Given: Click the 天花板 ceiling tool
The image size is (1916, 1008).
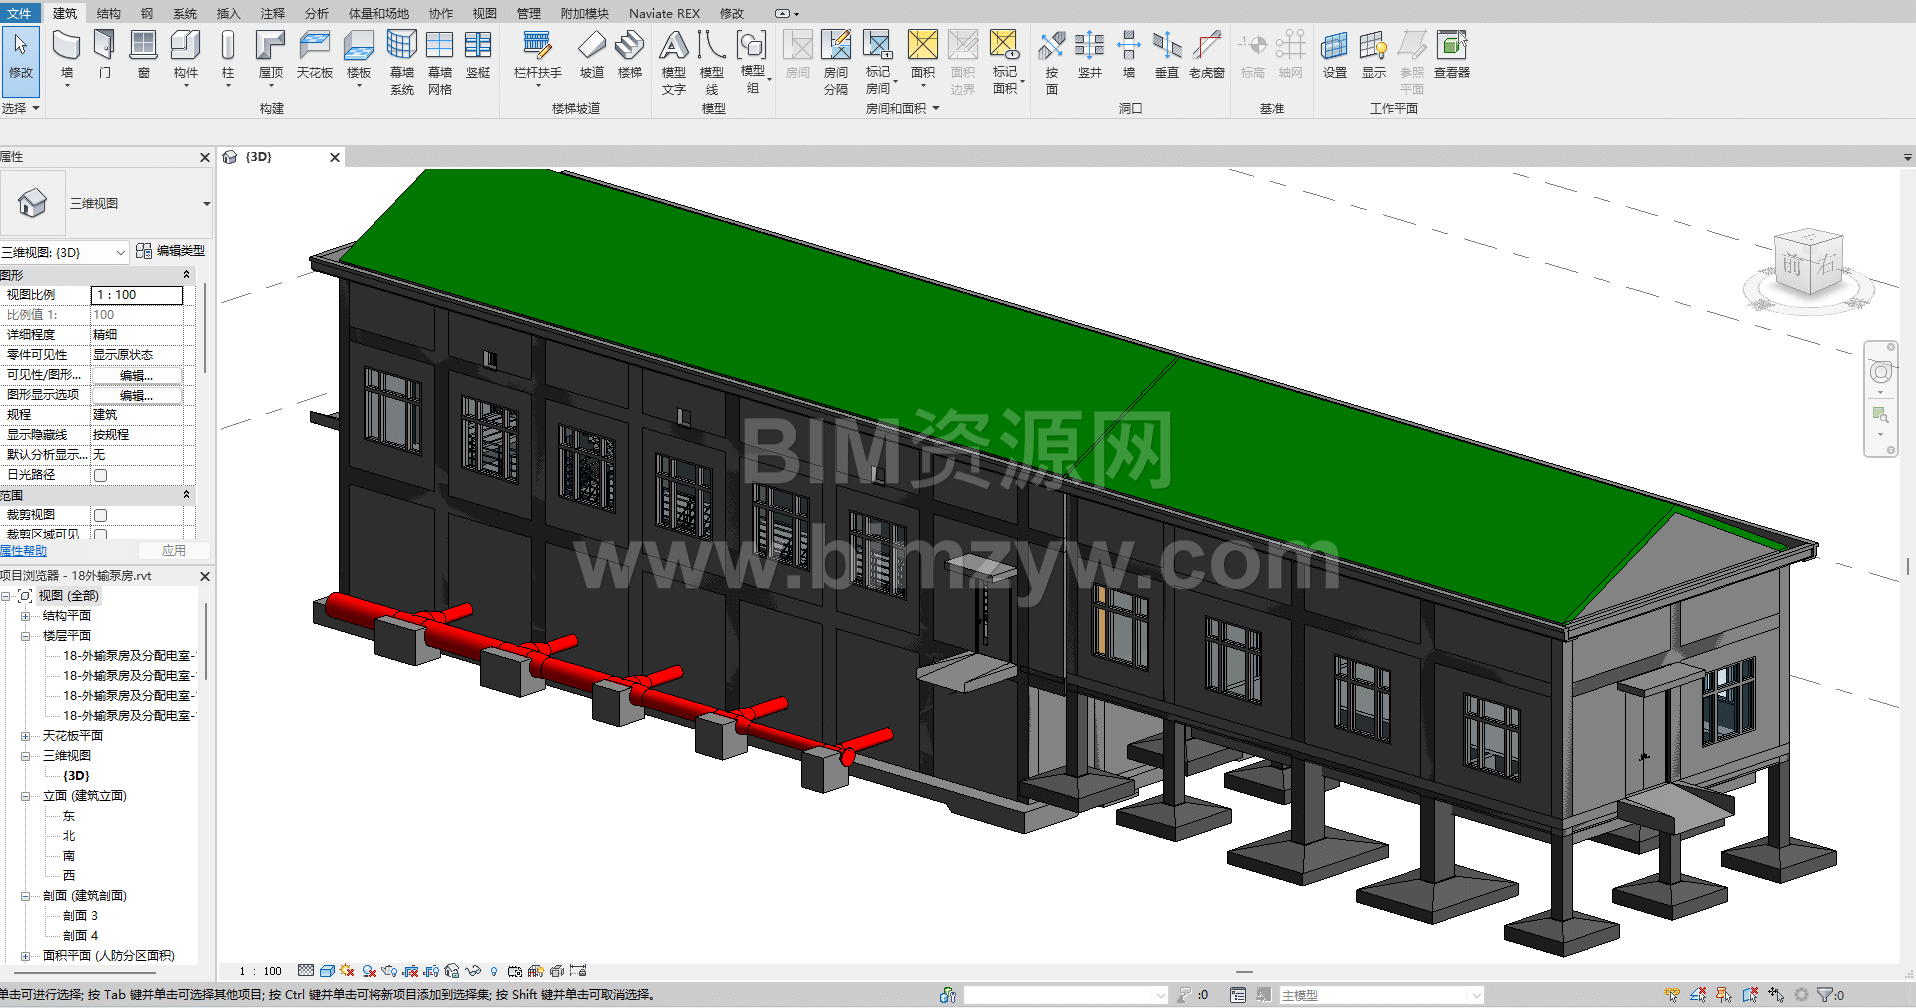Looking at the screenshot, I should point(314,55).
